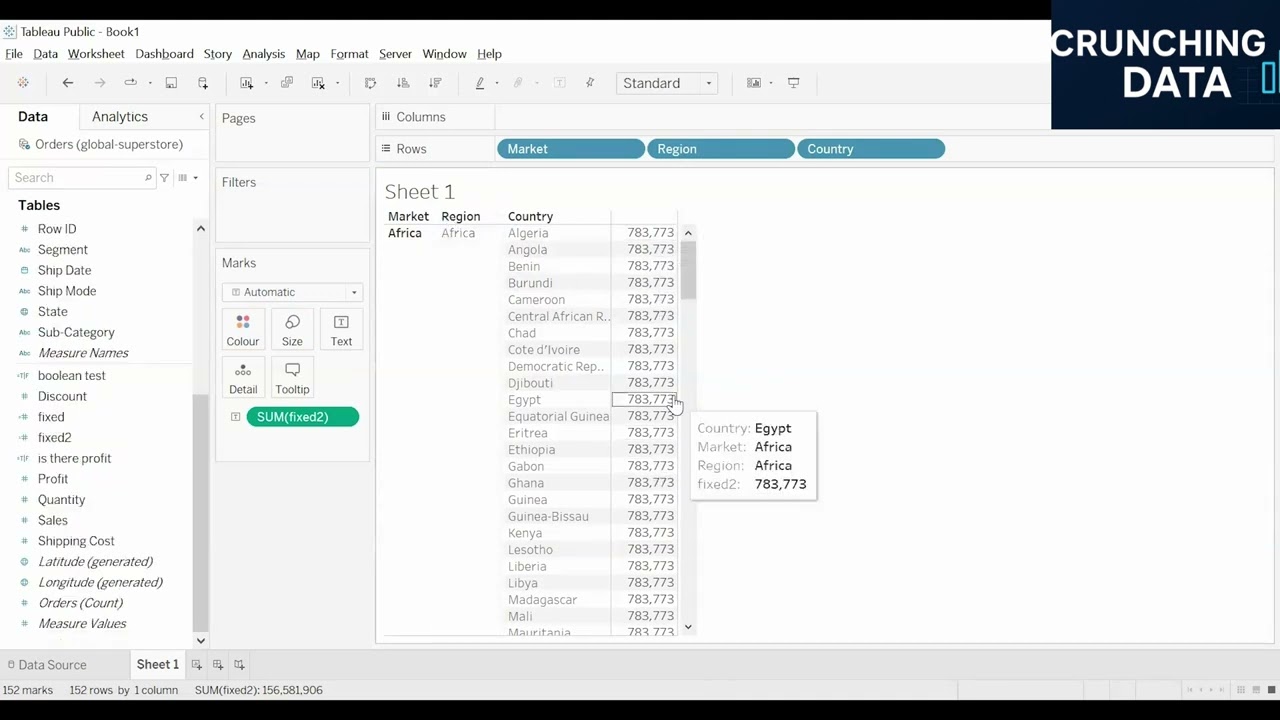Viewport: 1280px width, 720px height.
Task: Click the Detail marks card button
Action: point(243,378)
